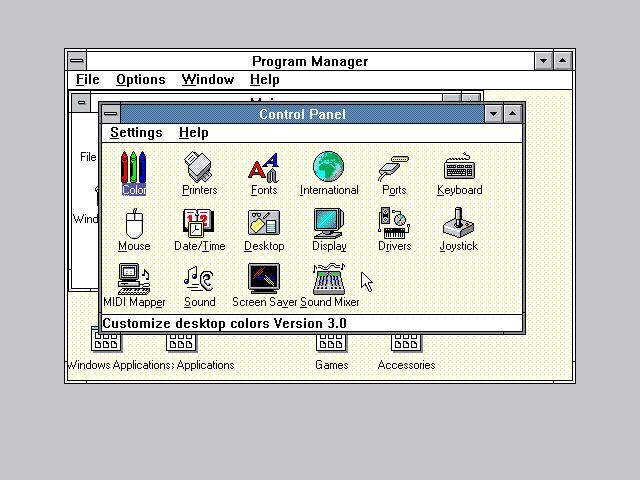The image size is (640, 480).
Task: Minimize the Control Panel window
Action: pyautogui.click(x=493, y=114)
